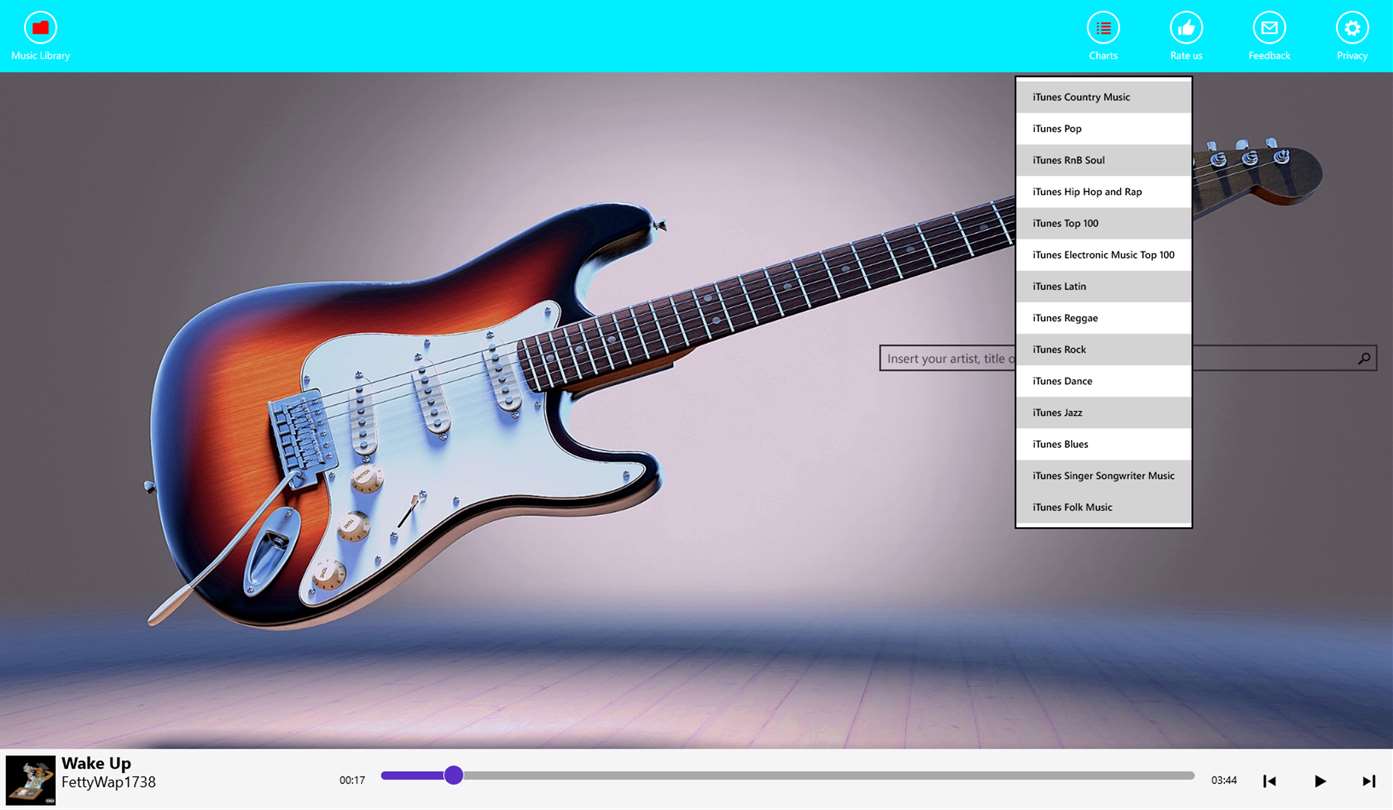Select iTunes RnB Soul chart
The width and height of the screenshot is (1393, 810).
(1104, 160)
